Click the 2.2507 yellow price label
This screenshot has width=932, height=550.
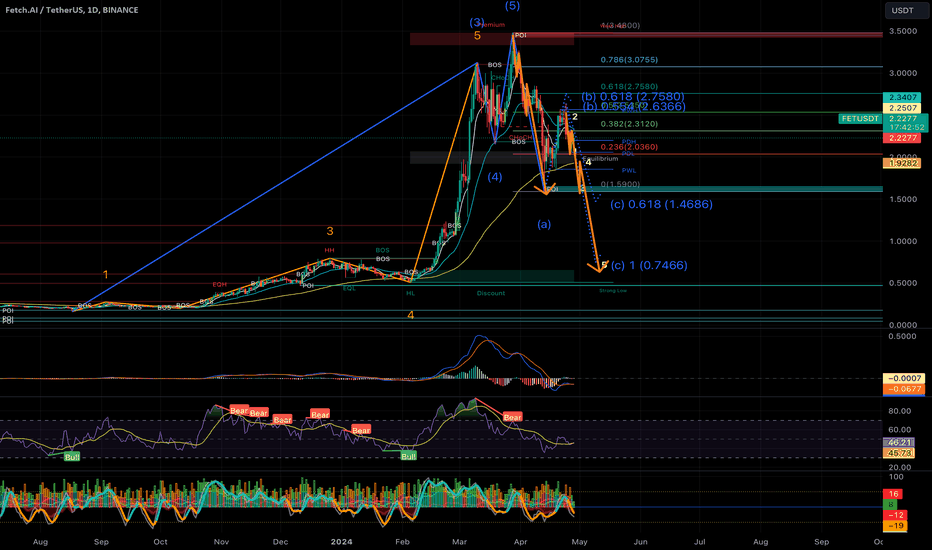click(902, 108)
